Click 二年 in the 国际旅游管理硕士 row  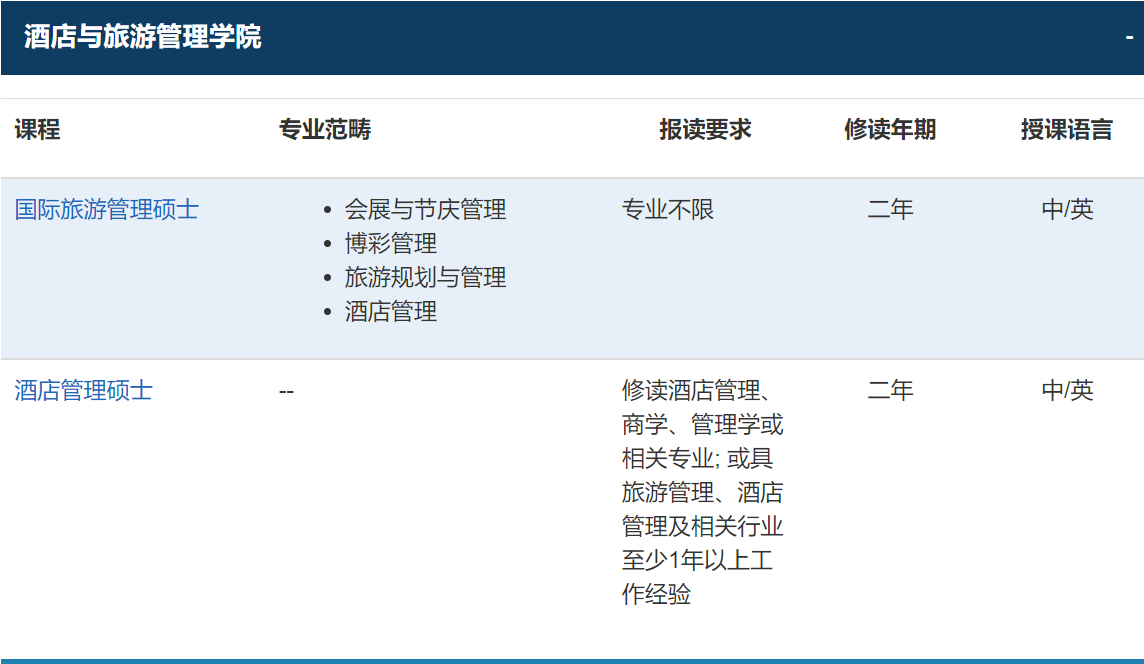(x=890, y=210)
